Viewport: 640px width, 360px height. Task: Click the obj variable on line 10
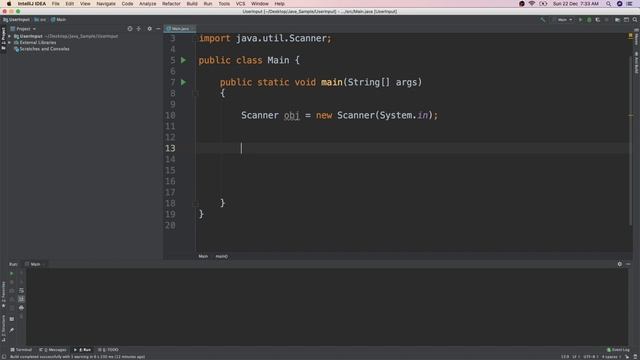pos(291,116)
